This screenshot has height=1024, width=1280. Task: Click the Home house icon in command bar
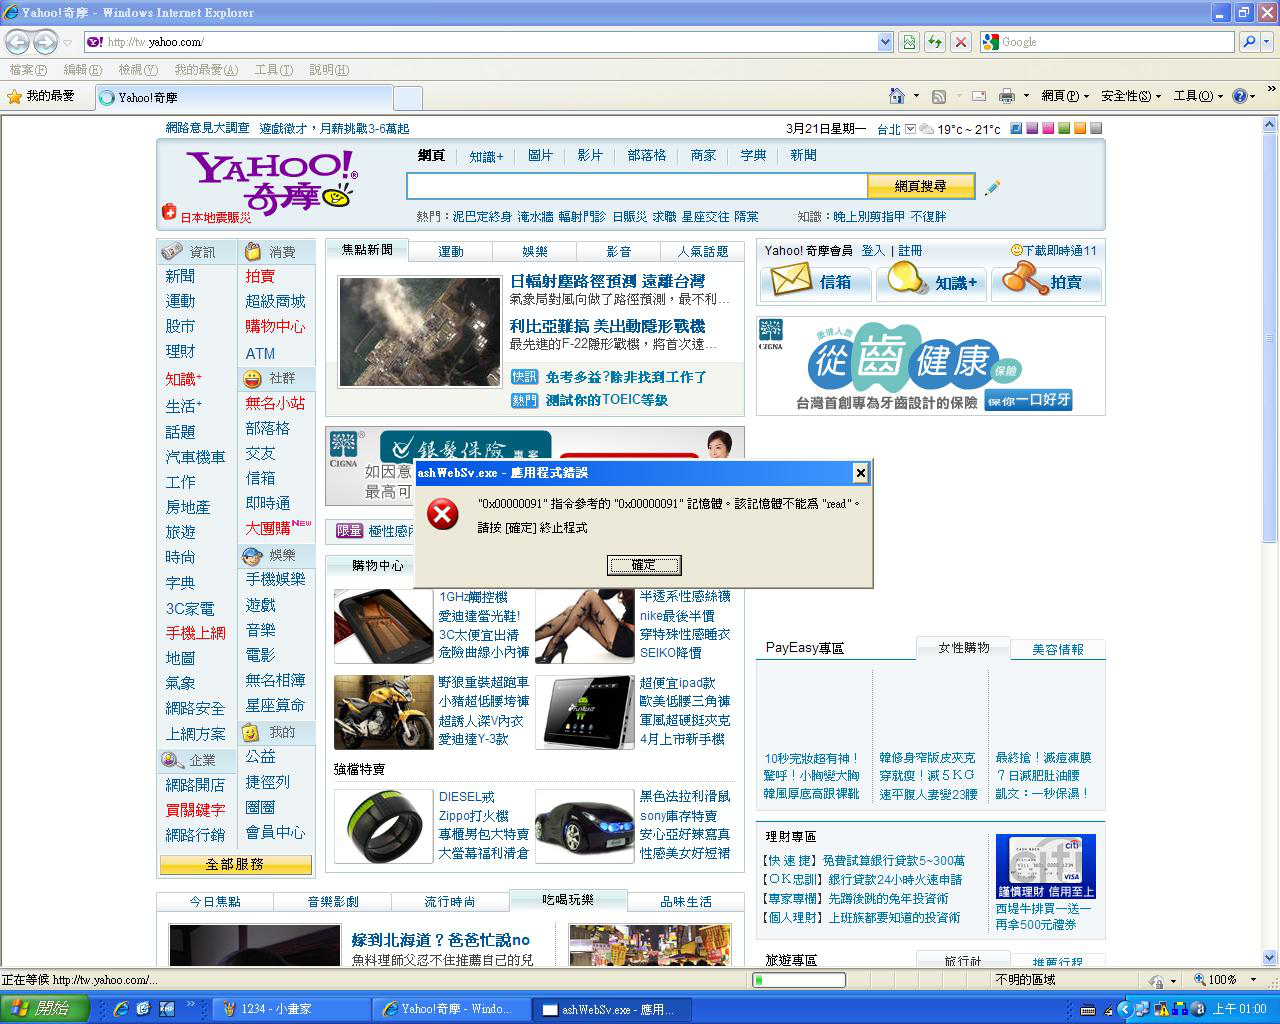(x=897, y=96)
